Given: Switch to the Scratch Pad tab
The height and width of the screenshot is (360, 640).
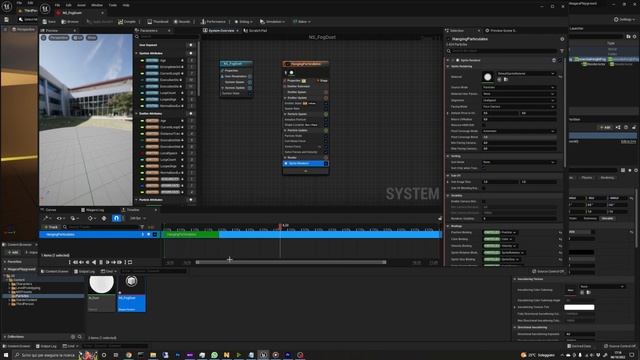Looking at the screenshot, I should click(256, 31).
